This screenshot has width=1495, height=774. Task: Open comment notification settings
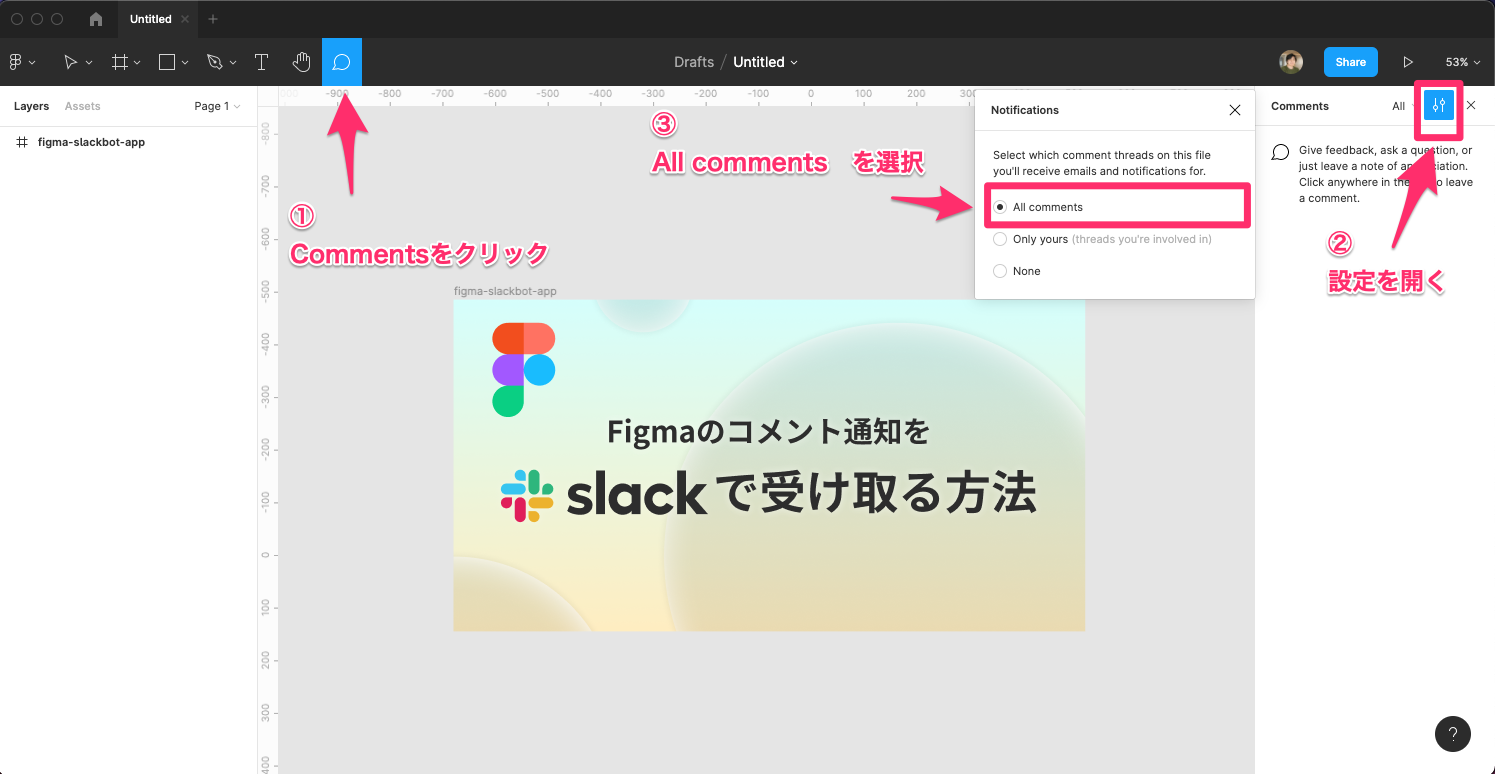(1438, 105)
